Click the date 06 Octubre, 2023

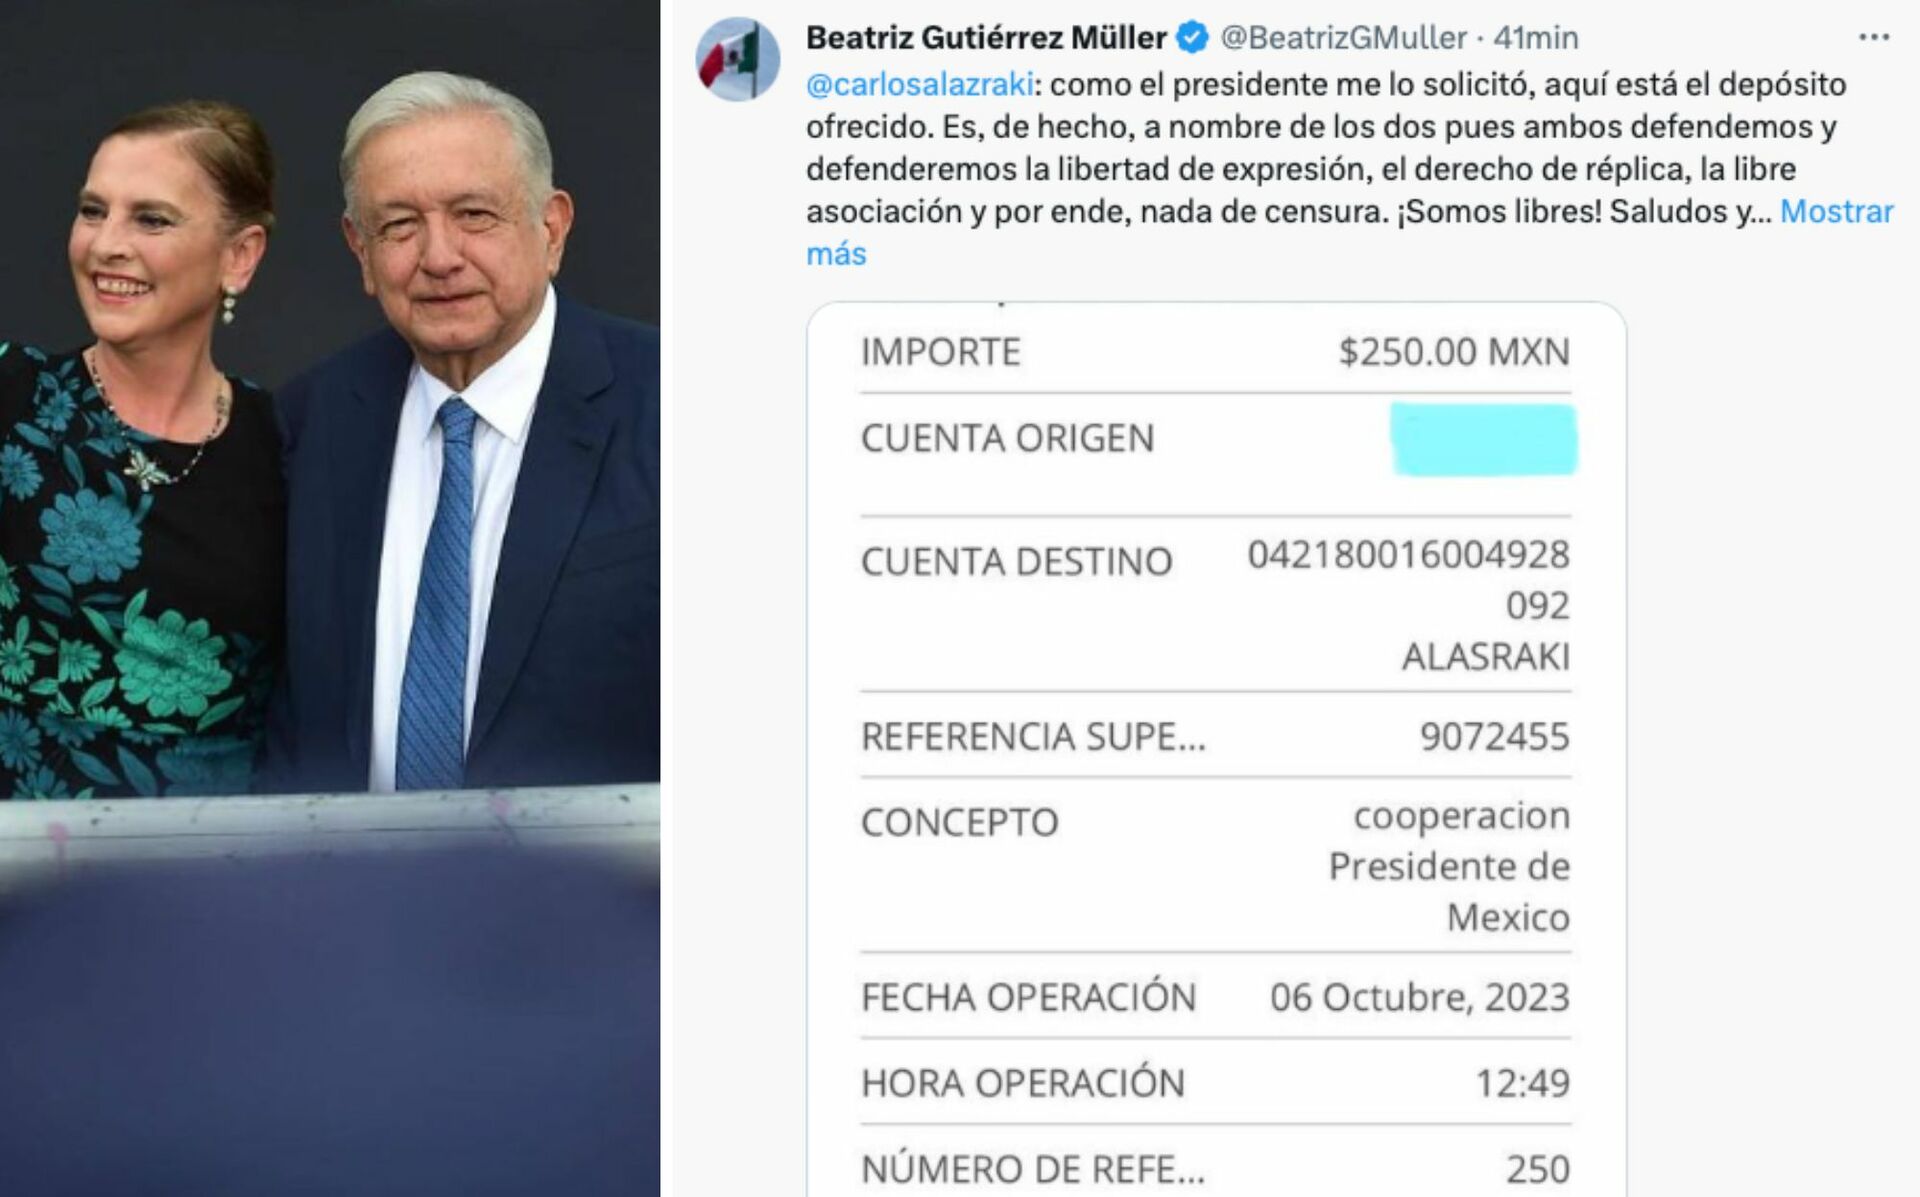[x=1420, y=997]
